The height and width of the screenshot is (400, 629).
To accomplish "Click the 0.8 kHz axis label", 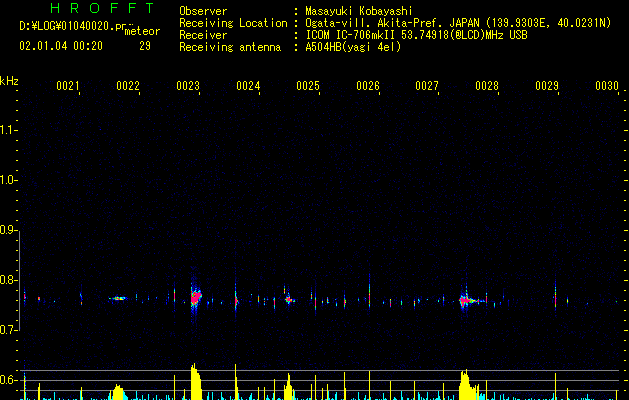I will coord(8,280).
